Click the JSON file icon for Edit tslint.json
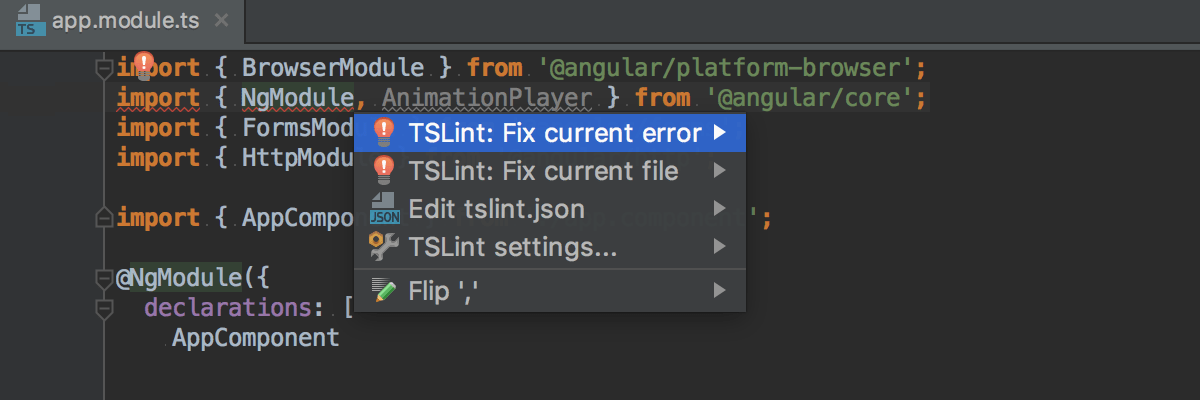The width and height of the screenshot is (1200, 400). tap(382, 209)
